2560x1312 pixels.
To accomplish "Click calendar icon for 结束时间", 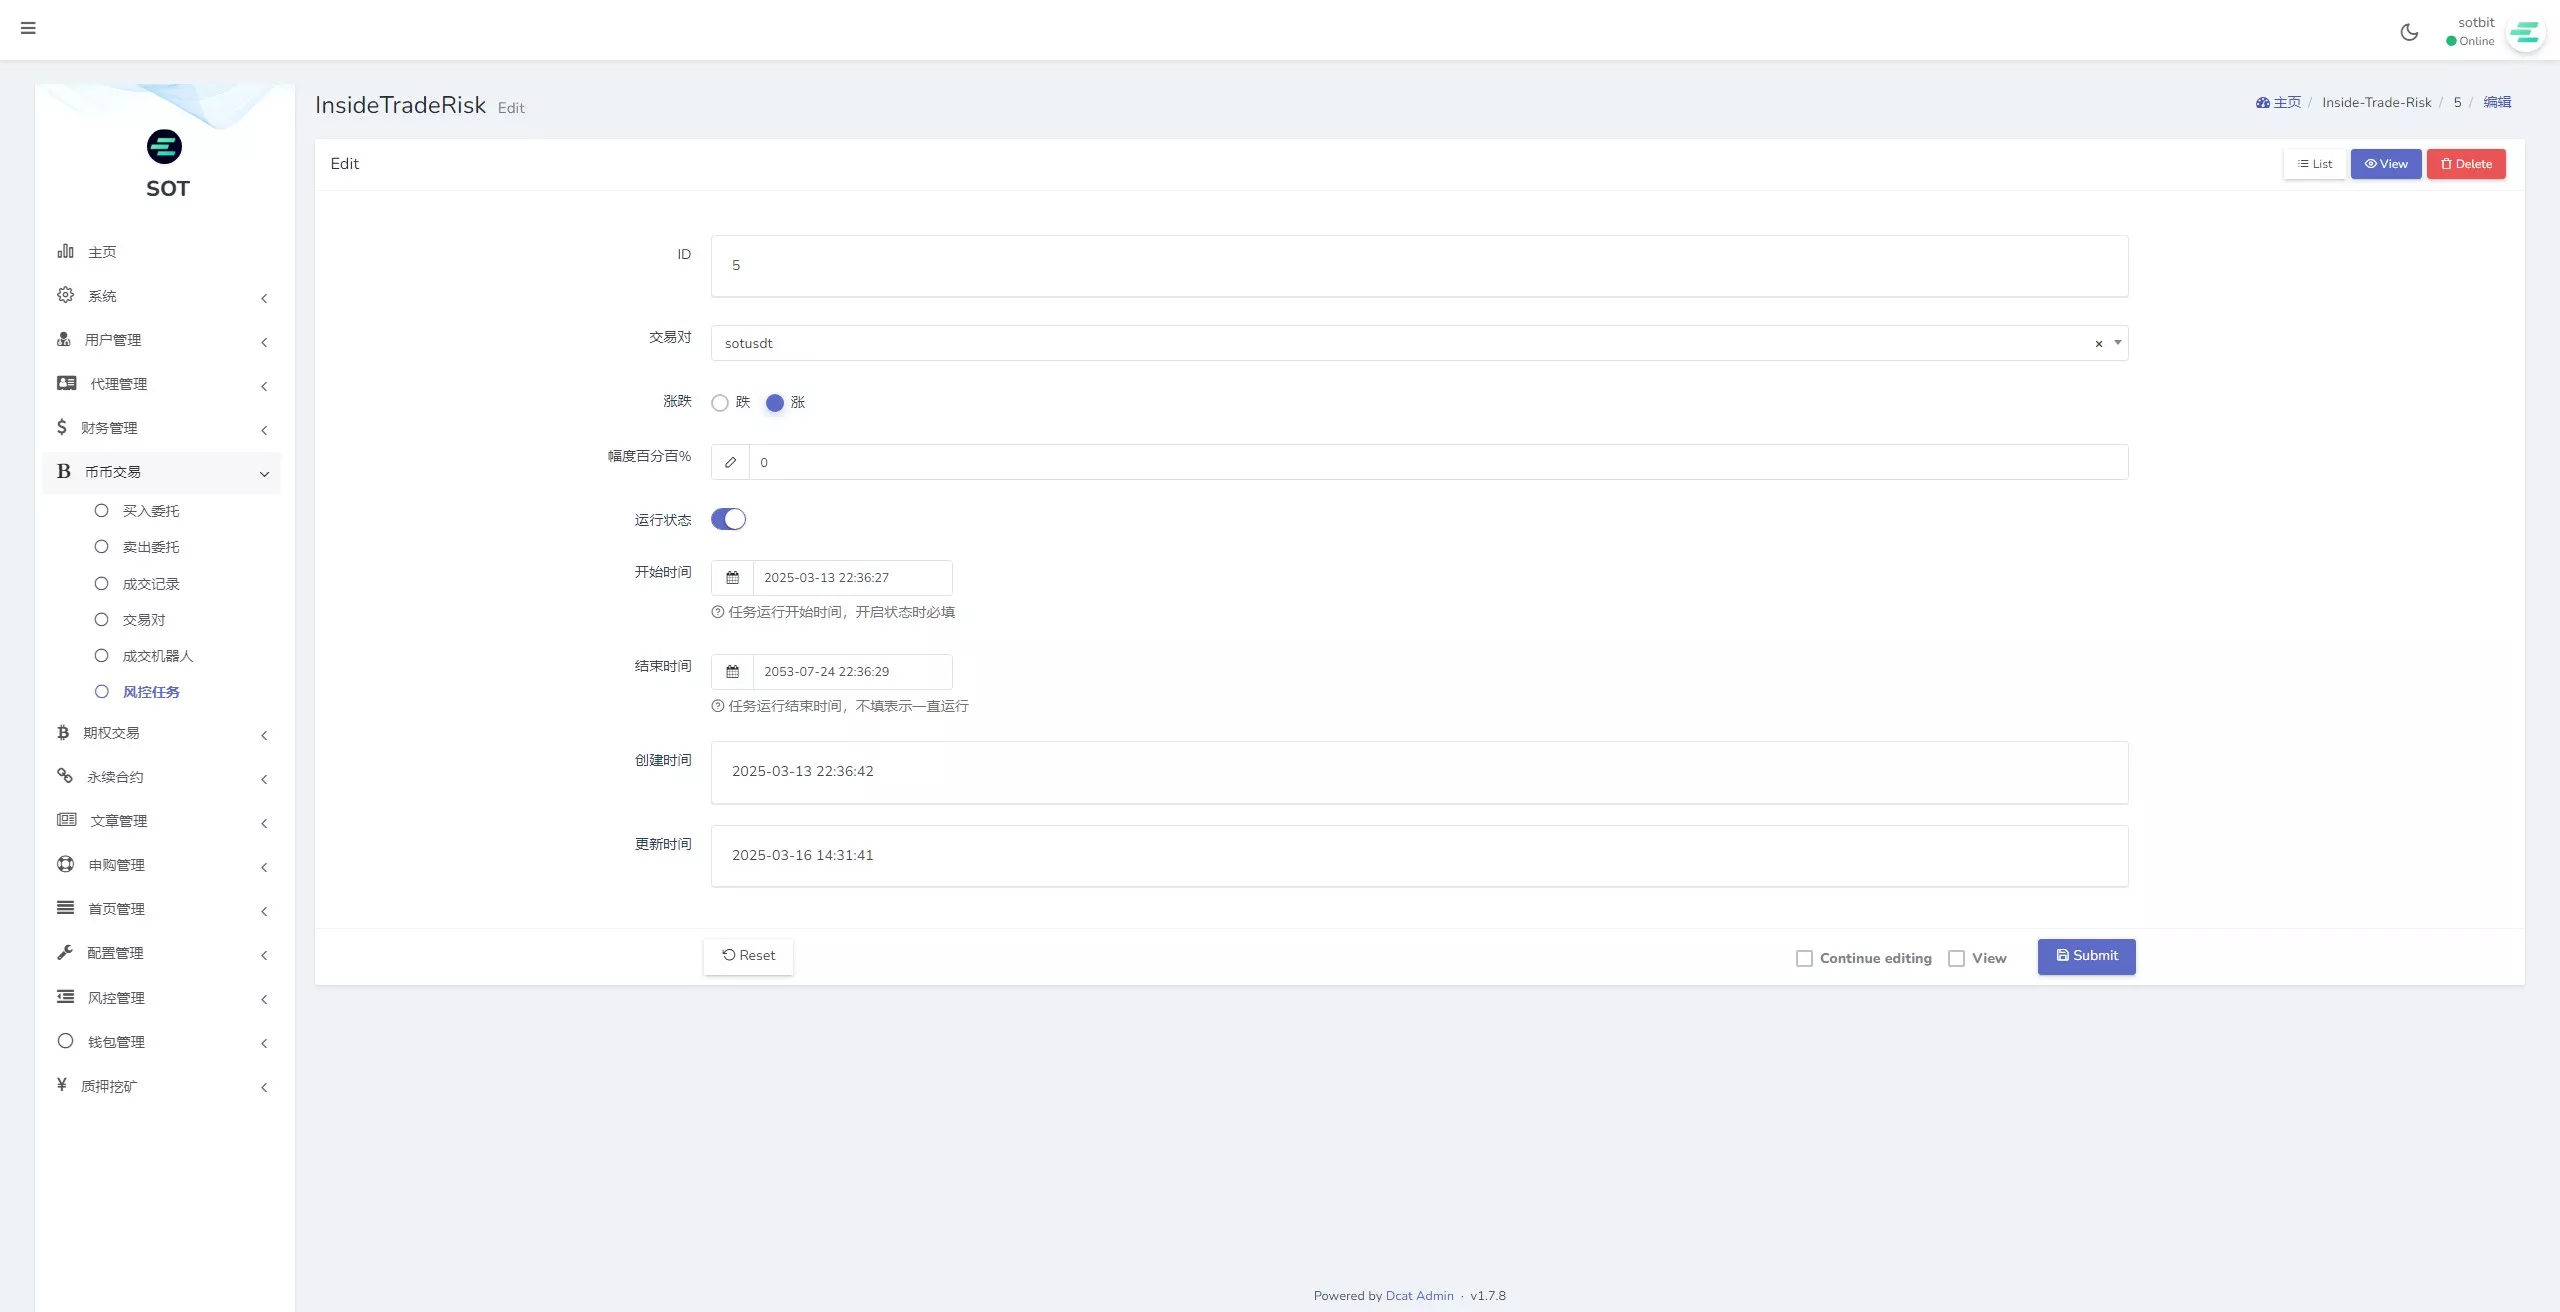I will click(x=732, y=672).
